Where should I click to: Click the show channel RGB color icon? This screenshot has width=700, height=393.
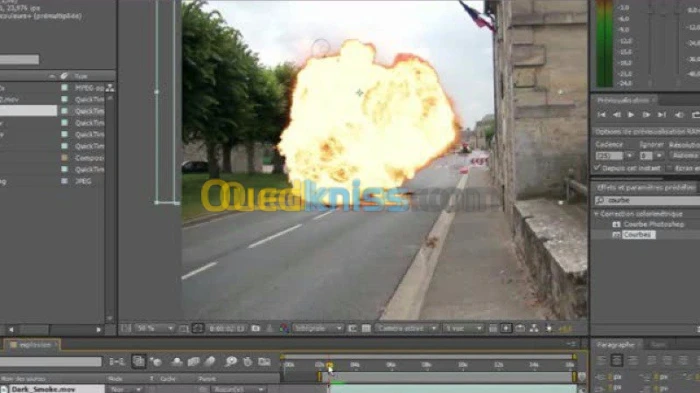pos(284,328)
